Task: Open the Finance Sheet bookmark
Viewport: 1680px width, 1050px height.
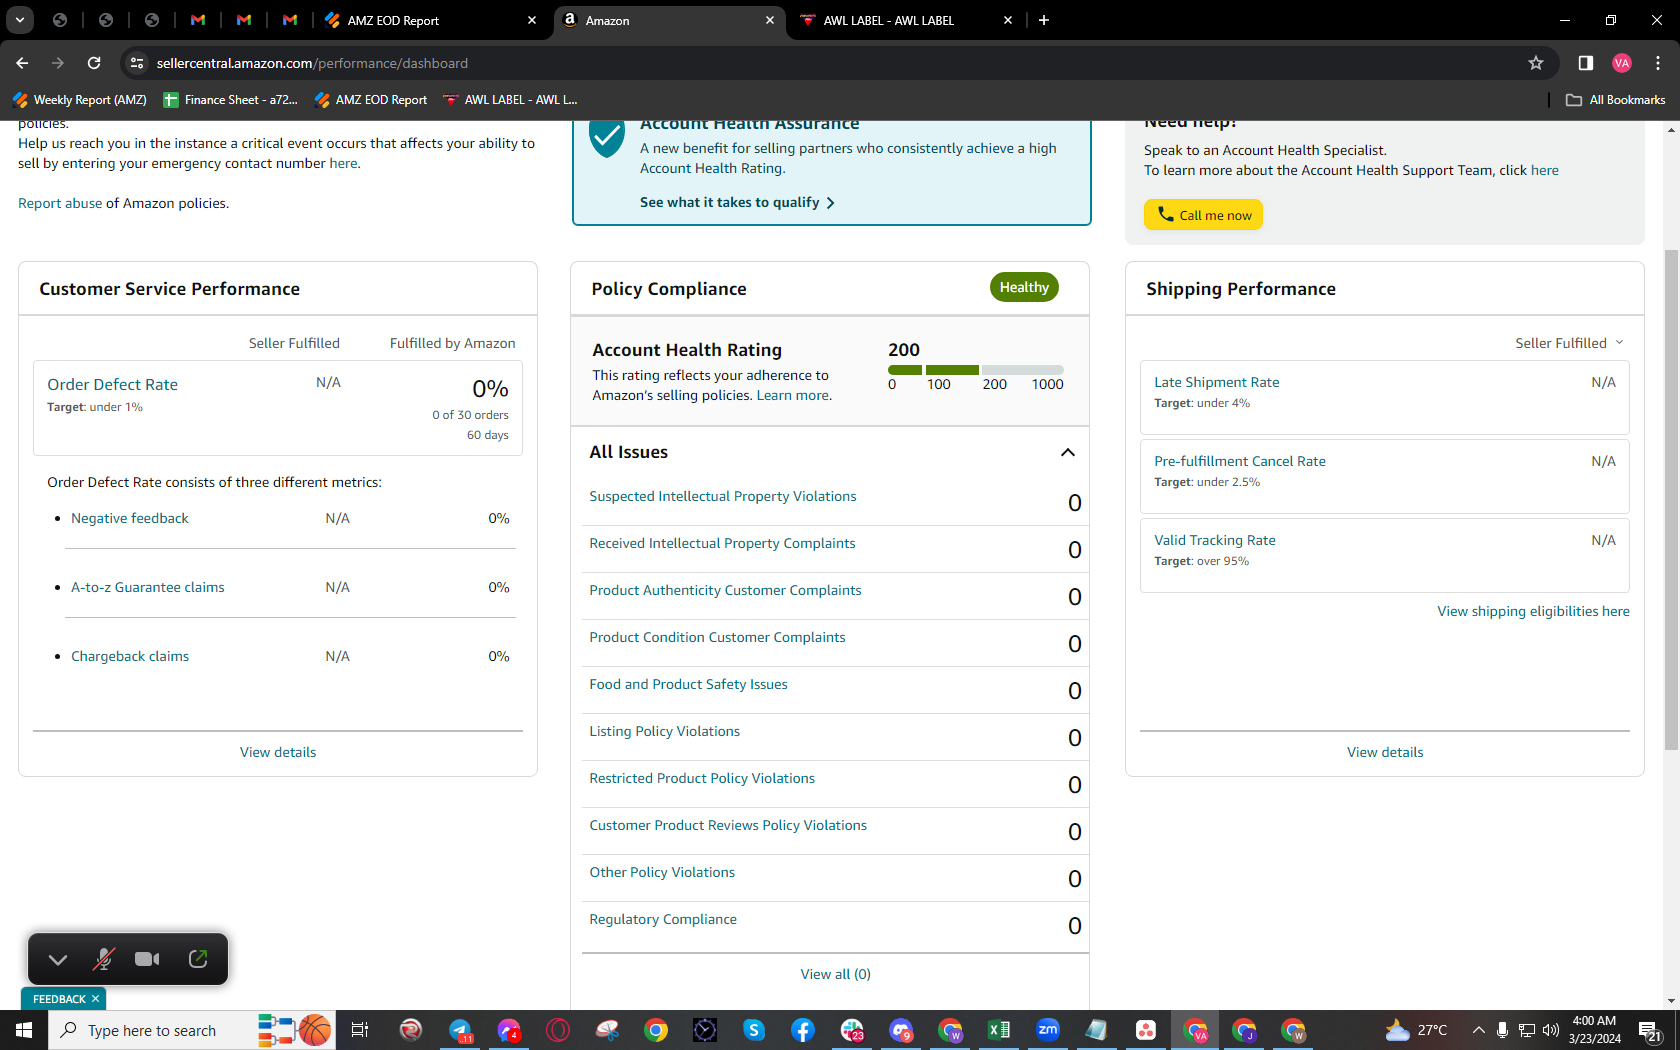Action: (231, 100)
